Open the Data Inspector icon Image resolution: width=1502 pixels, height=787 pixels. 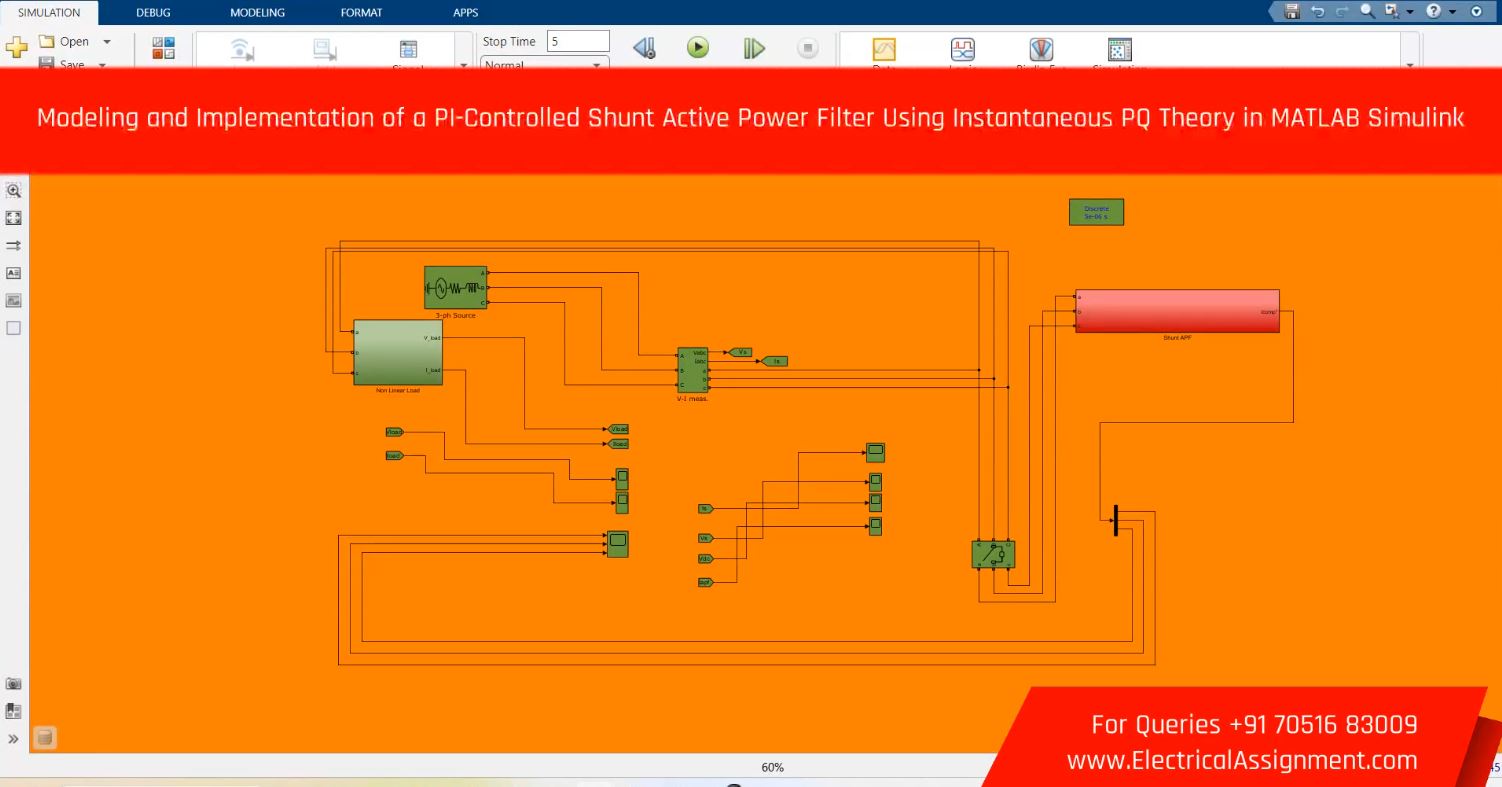(x=884, y=49)
